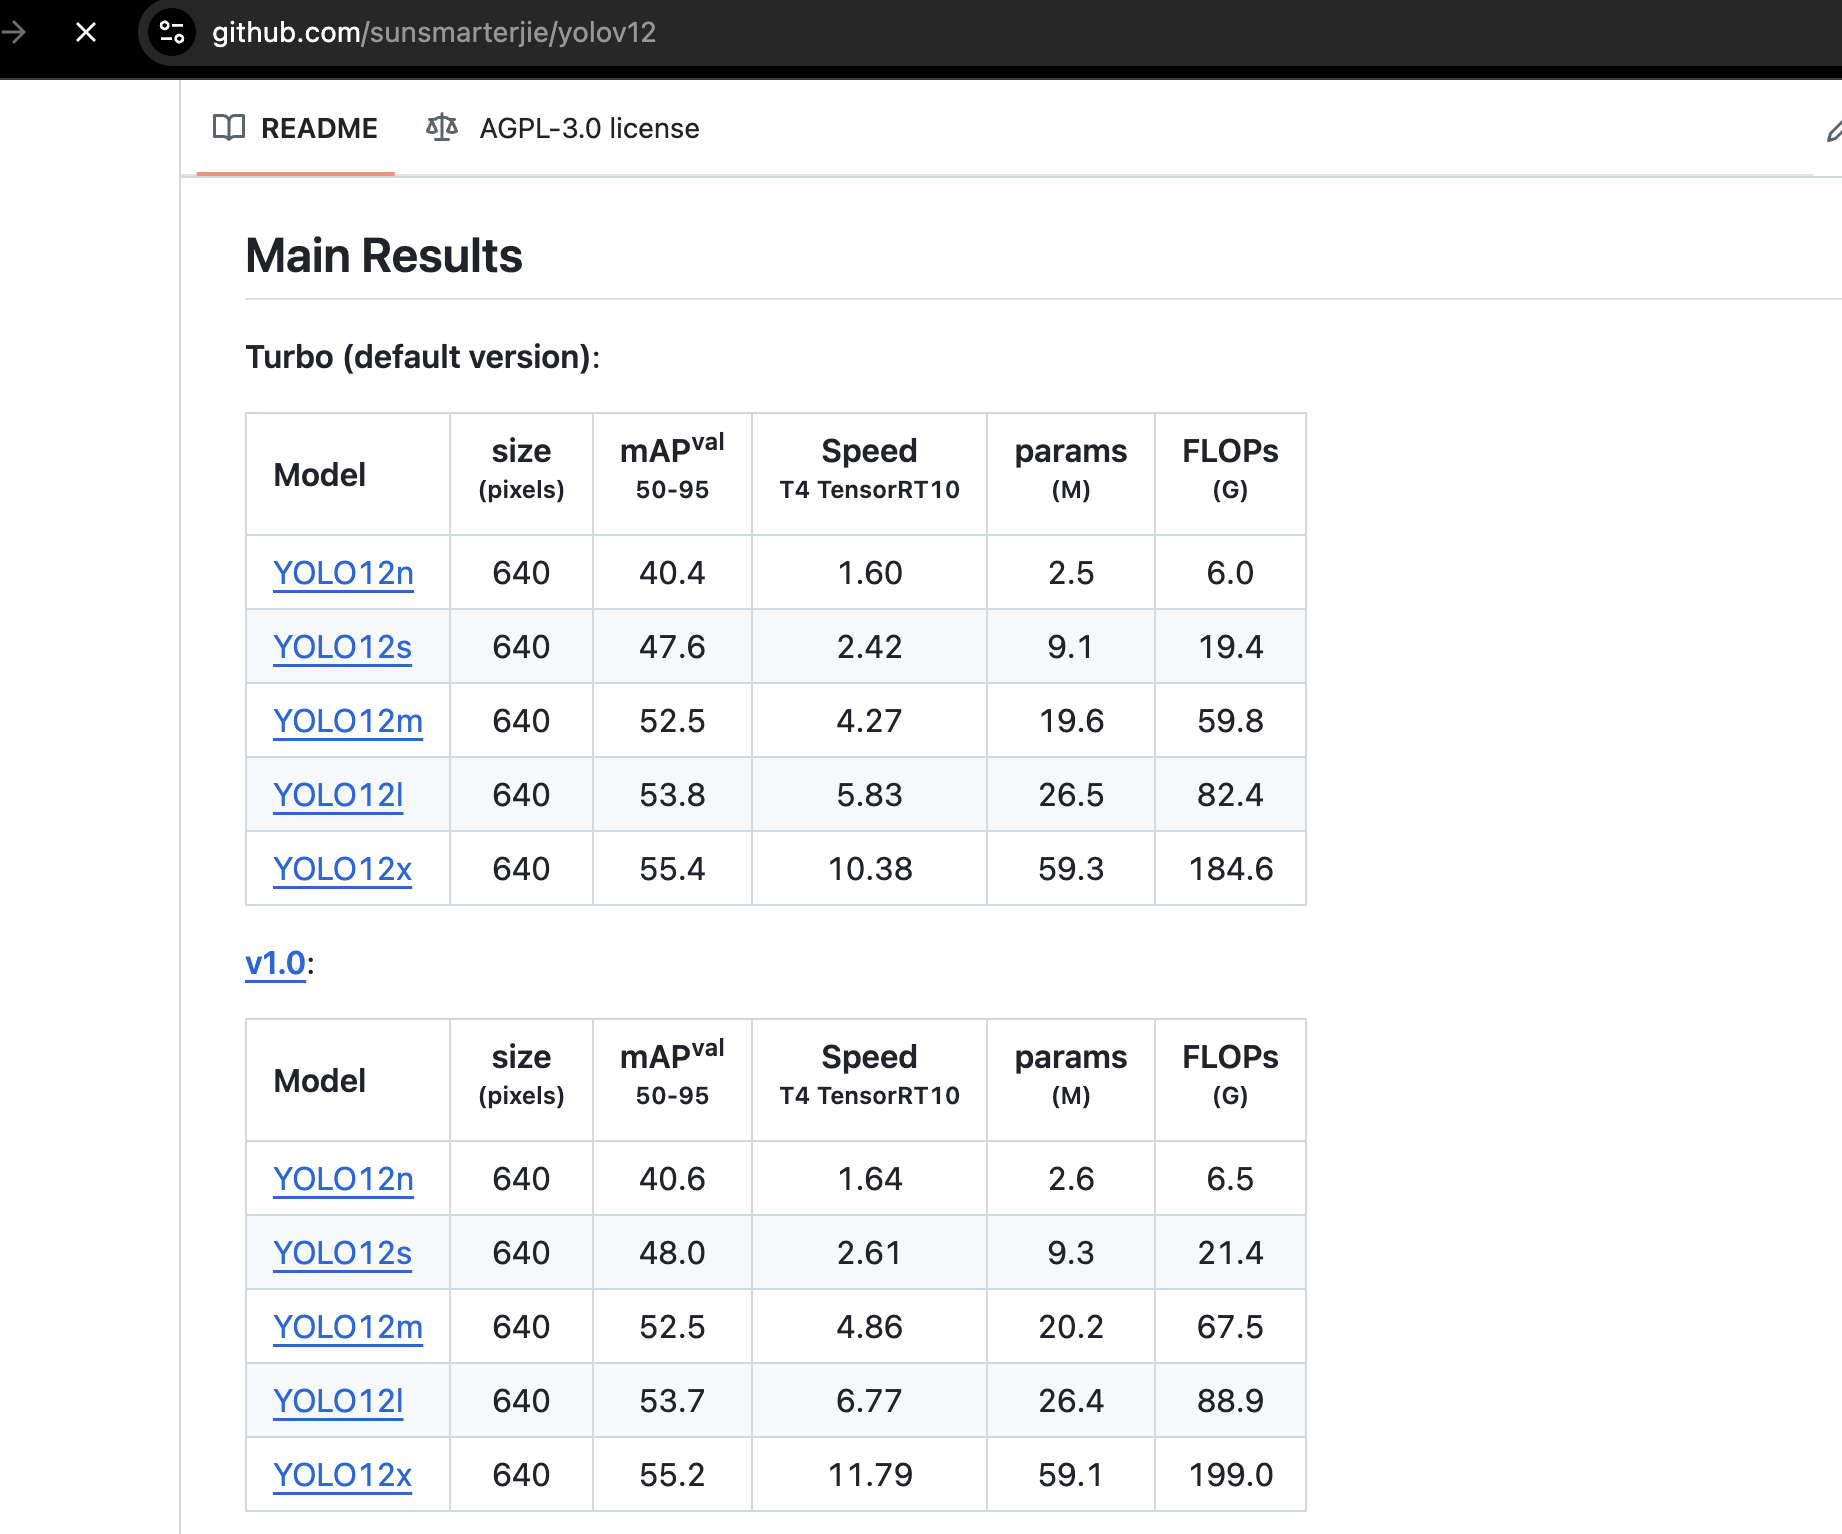Click mAP value 47.6
The image size is (1842, 1534).
[672, 647]
